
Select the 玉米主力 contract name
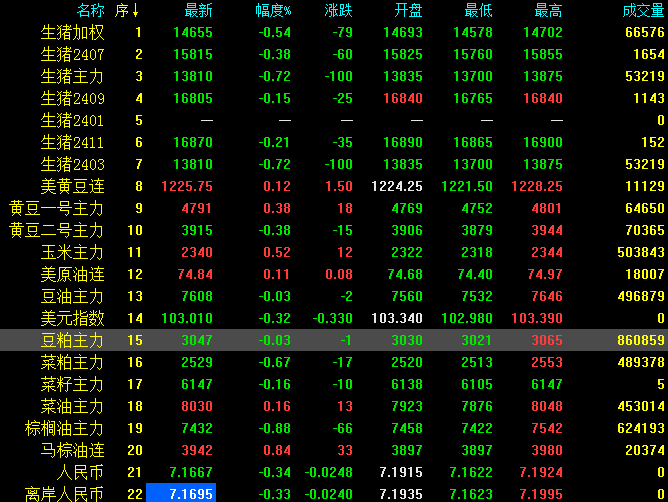pos(72,252)
